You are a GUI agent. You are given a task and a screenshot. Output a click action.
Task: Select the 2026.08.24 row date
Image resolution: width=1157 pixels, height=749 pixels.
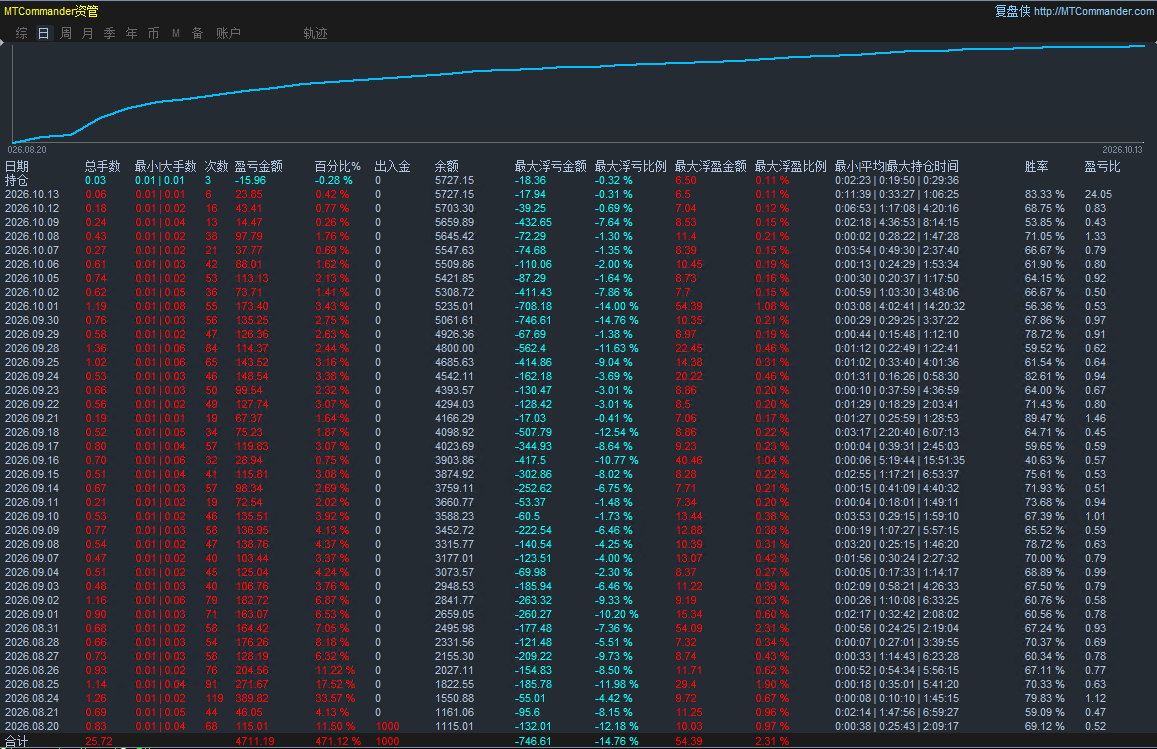(x=32, y=698)
